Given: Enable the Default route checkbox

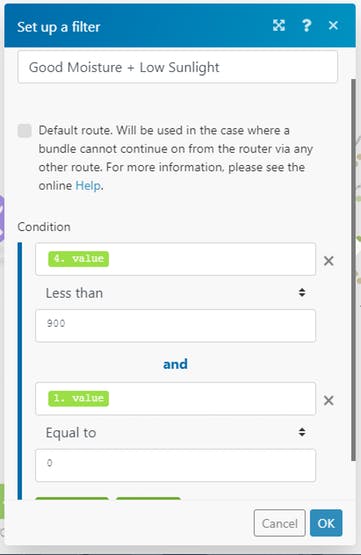Looking at the screenshot, I should point(24,131).
